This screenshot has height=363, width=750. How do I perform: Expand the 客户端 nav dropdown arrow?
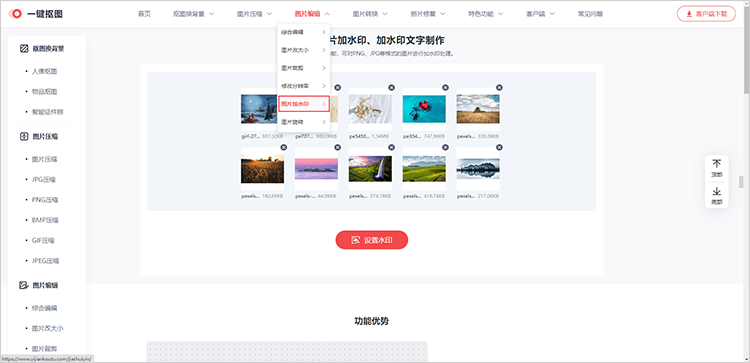[x=552, y=14]
